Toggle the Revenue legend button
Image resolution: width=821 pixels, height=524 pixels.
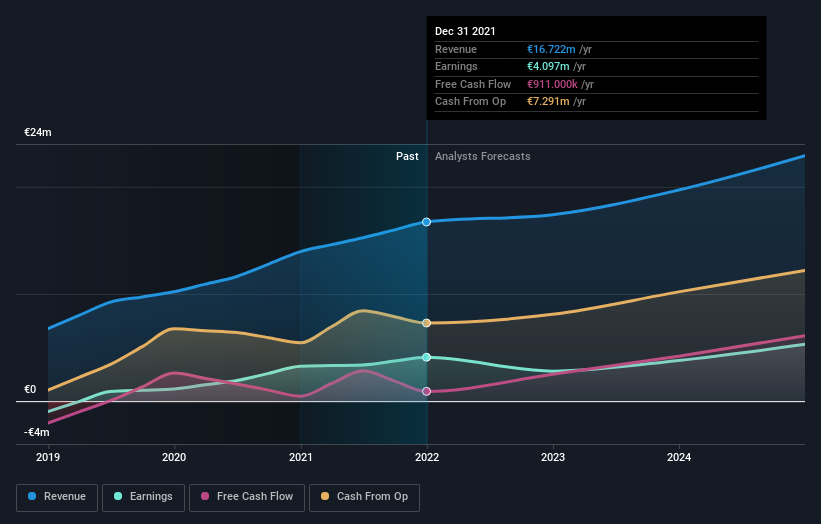pyautogui.click(x=57, y=497)
